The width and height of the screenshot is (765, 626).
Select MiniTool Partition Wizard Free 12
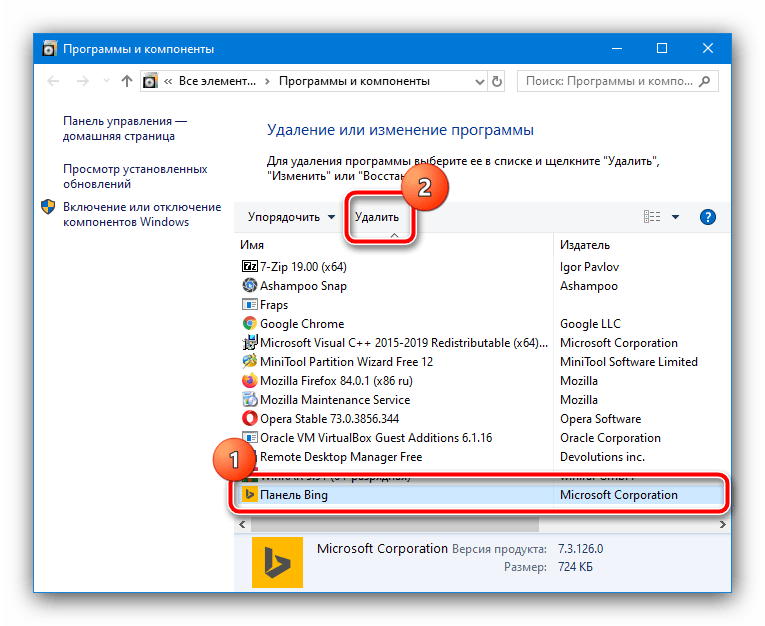394,362
